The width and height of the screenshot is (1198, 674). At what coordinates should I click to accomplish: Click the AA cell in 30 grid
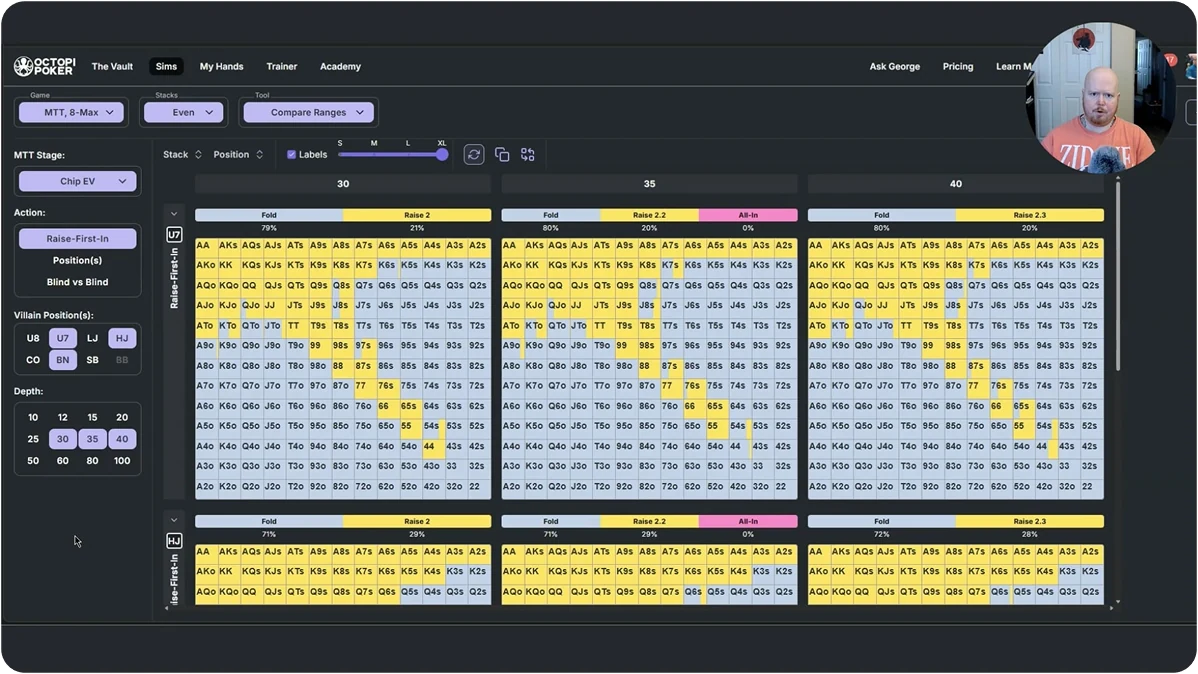(x=204, y=245)
